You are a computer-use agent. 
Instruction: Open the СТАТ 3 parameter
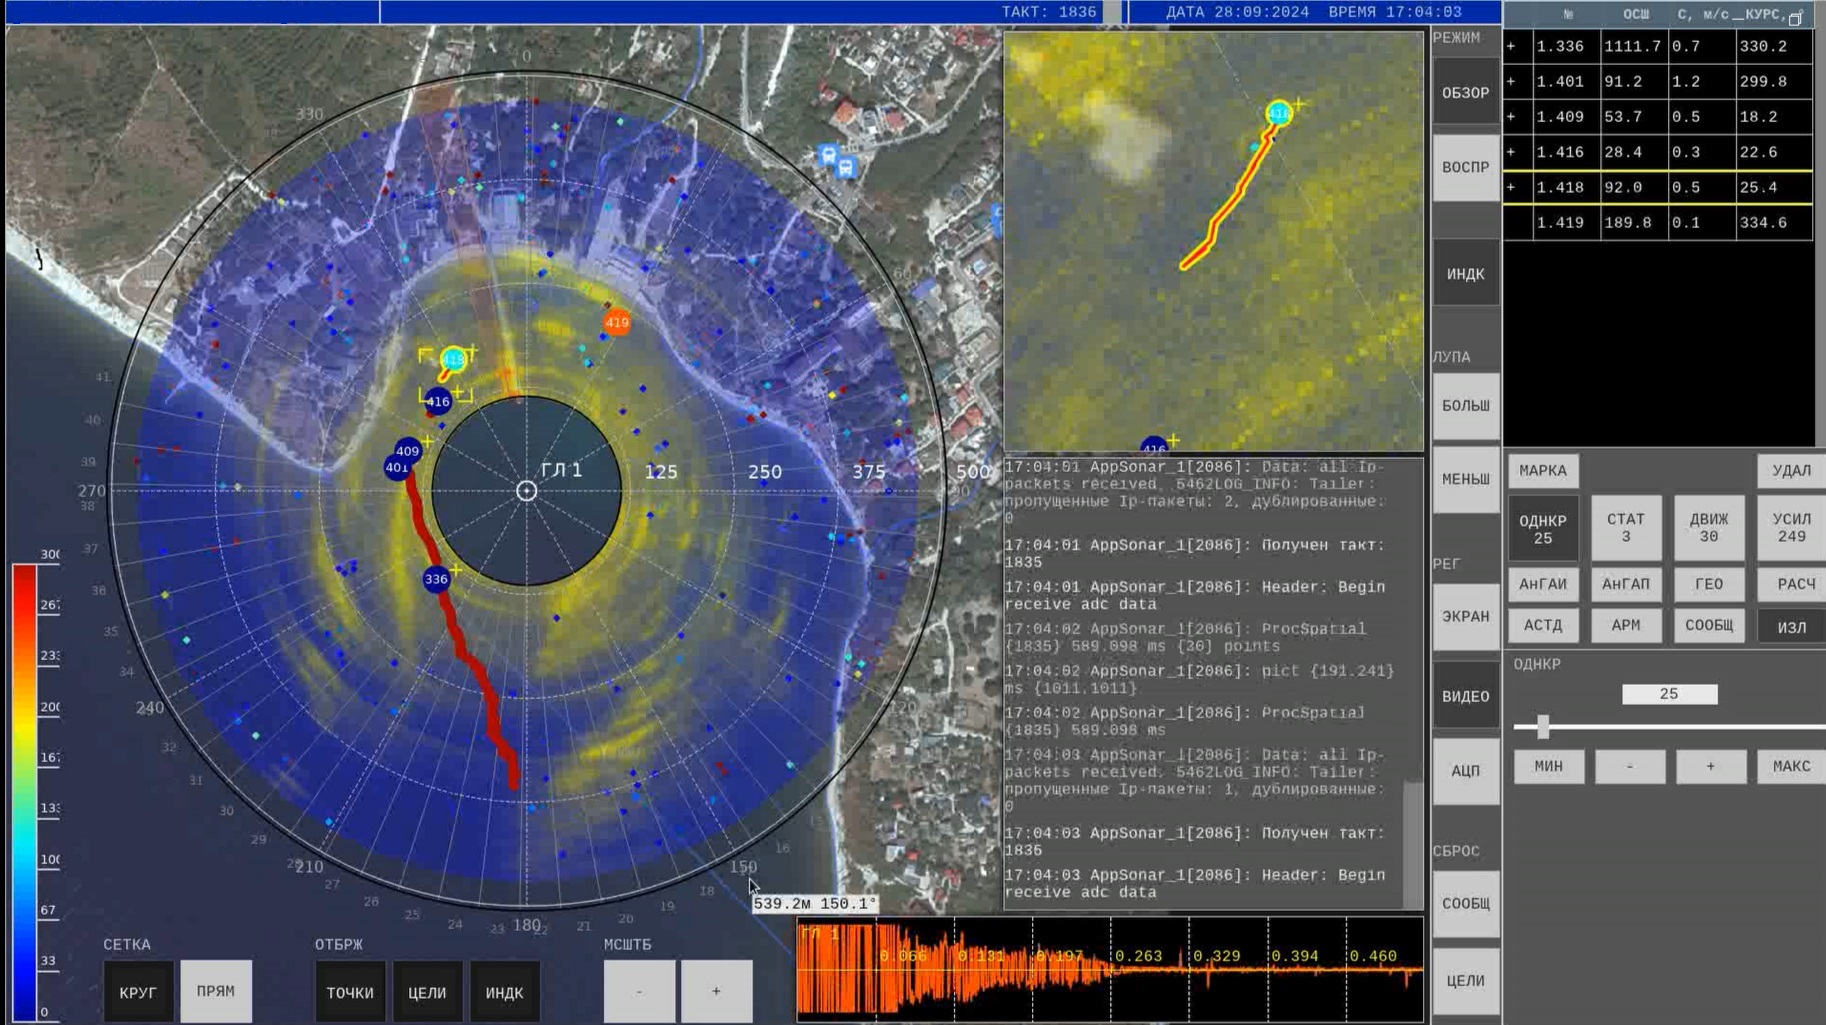pyautogui.click(x=1625, y=528)
